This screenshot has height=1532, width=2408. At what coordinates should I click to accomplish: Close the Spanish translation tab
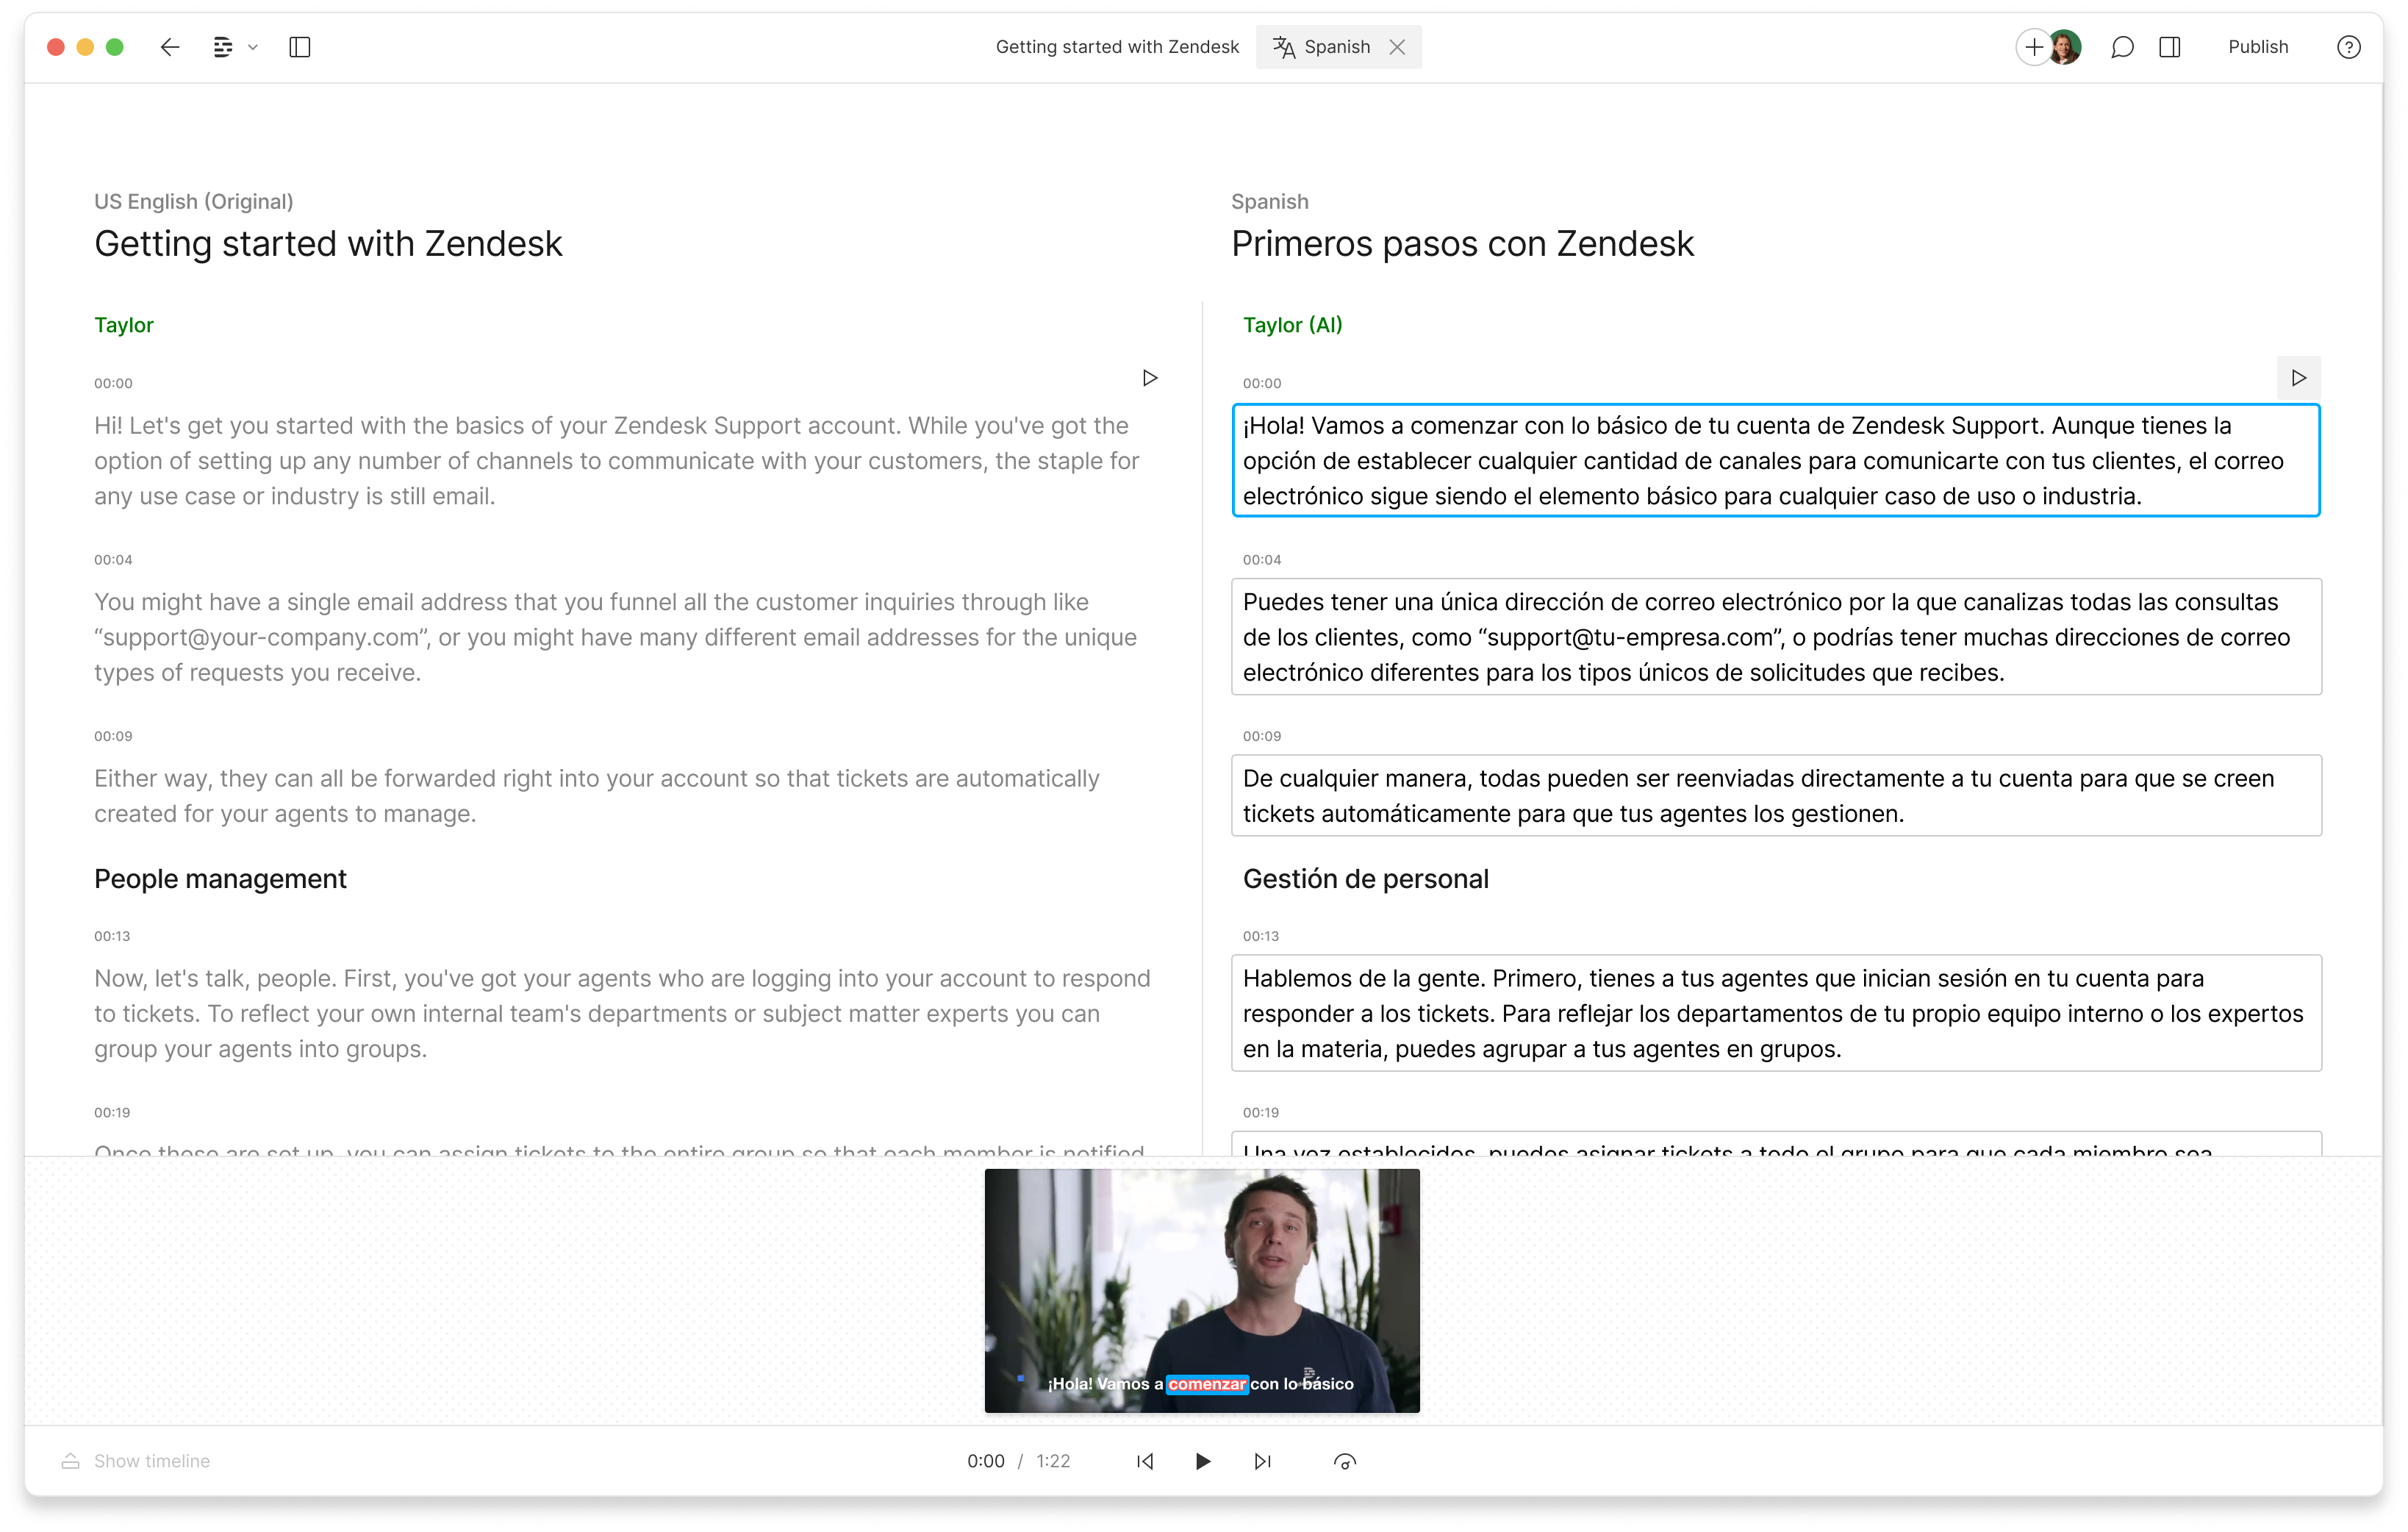click(1398, 47)
